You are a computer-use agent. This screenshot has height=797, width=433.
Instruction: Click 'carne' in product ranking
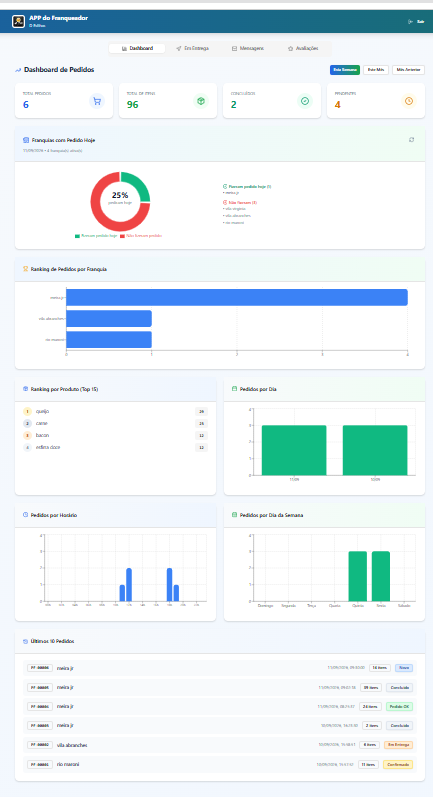41,423
